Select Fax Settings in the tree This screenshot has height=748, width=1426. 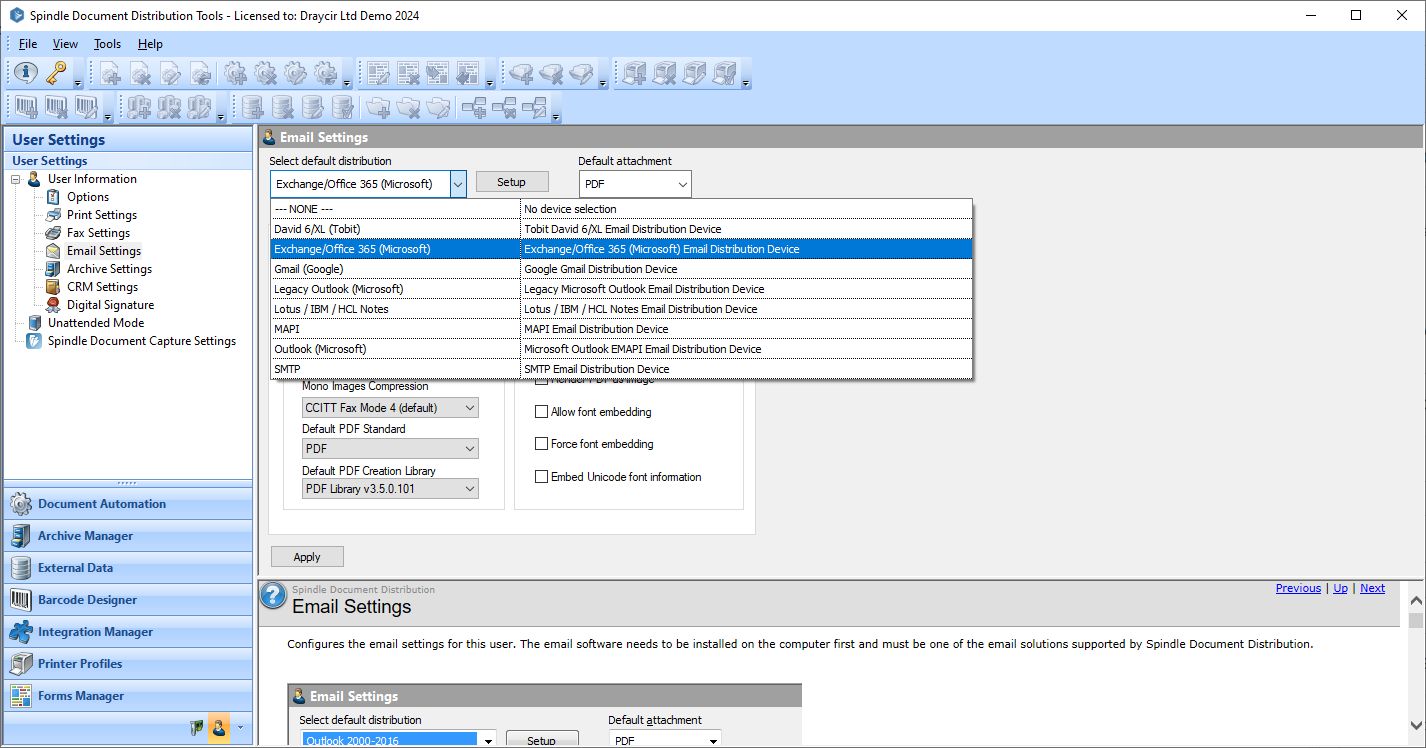click(x=98, y=233)
